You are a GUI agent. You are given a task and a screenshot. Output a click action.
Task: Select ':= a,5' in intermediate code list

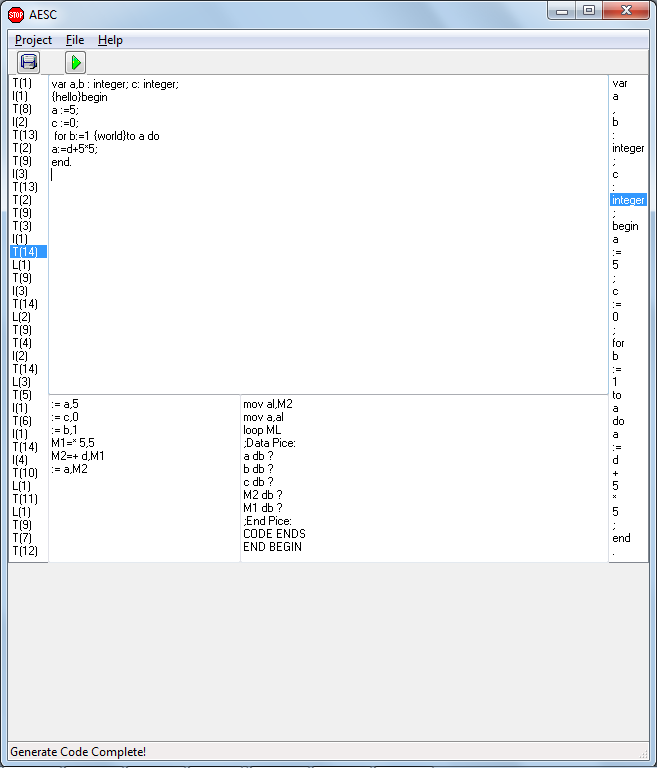pyautogui.click(x=65, y=404)
